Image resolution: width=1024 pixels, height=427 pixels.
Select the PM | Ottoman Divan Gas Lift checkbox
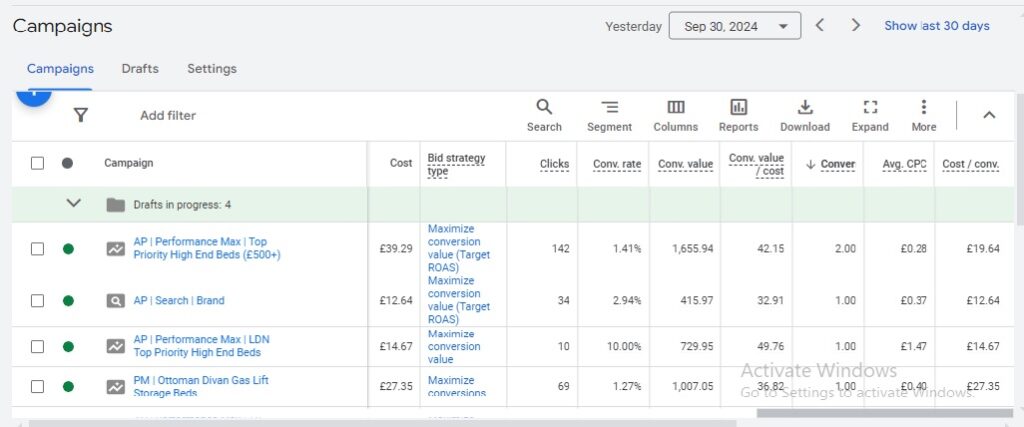[37, 386]
